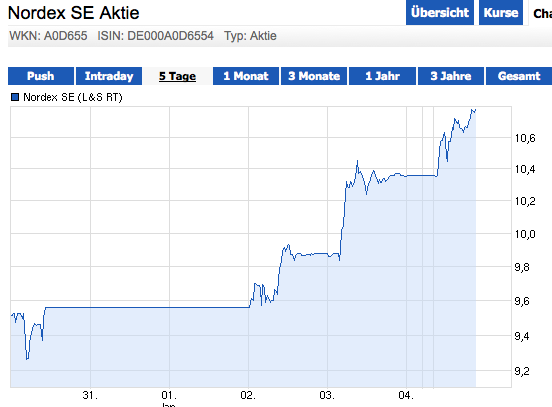Click the 31. date axis label

click(x=90, y=395)
